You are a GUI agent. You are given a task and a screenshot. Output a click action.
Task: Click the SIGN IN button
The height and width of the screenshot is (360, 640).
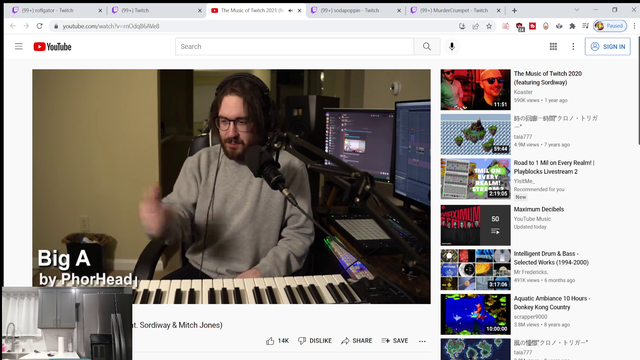pyautogui.click(x=608, y=47)
